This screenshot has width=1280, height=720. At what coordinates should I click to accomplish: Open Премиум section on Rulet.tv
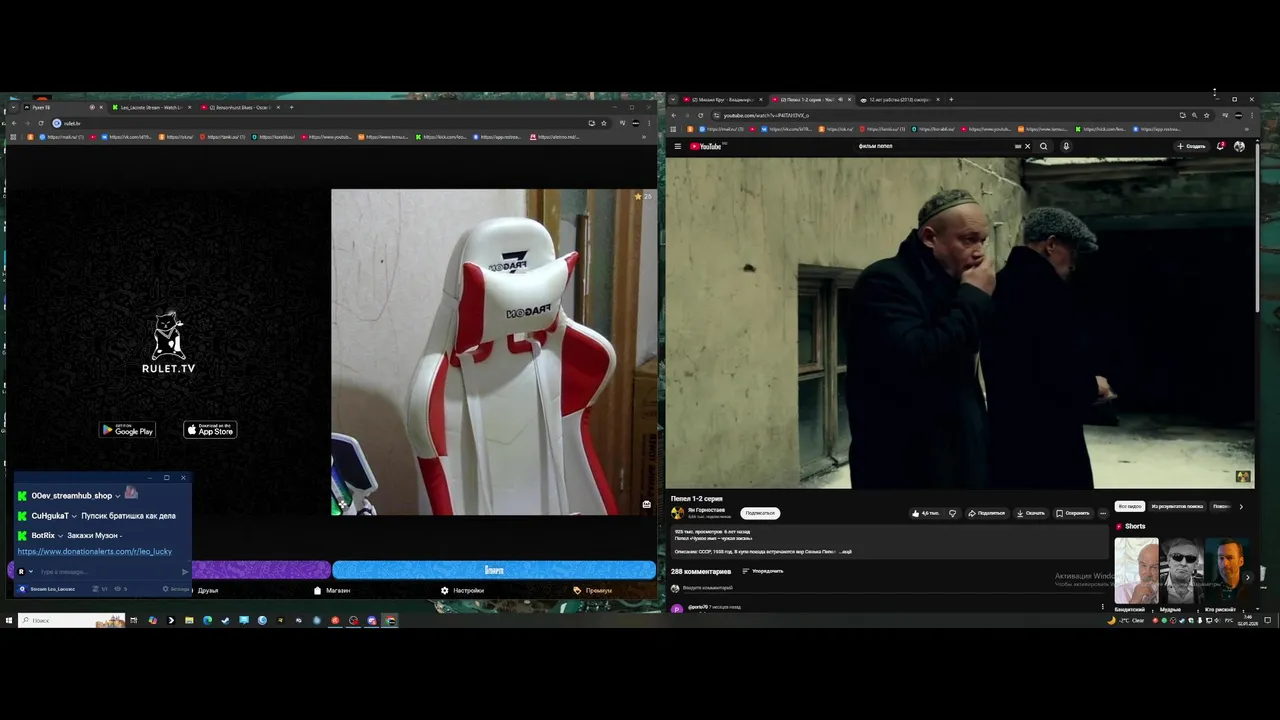(x=593, y=590)
